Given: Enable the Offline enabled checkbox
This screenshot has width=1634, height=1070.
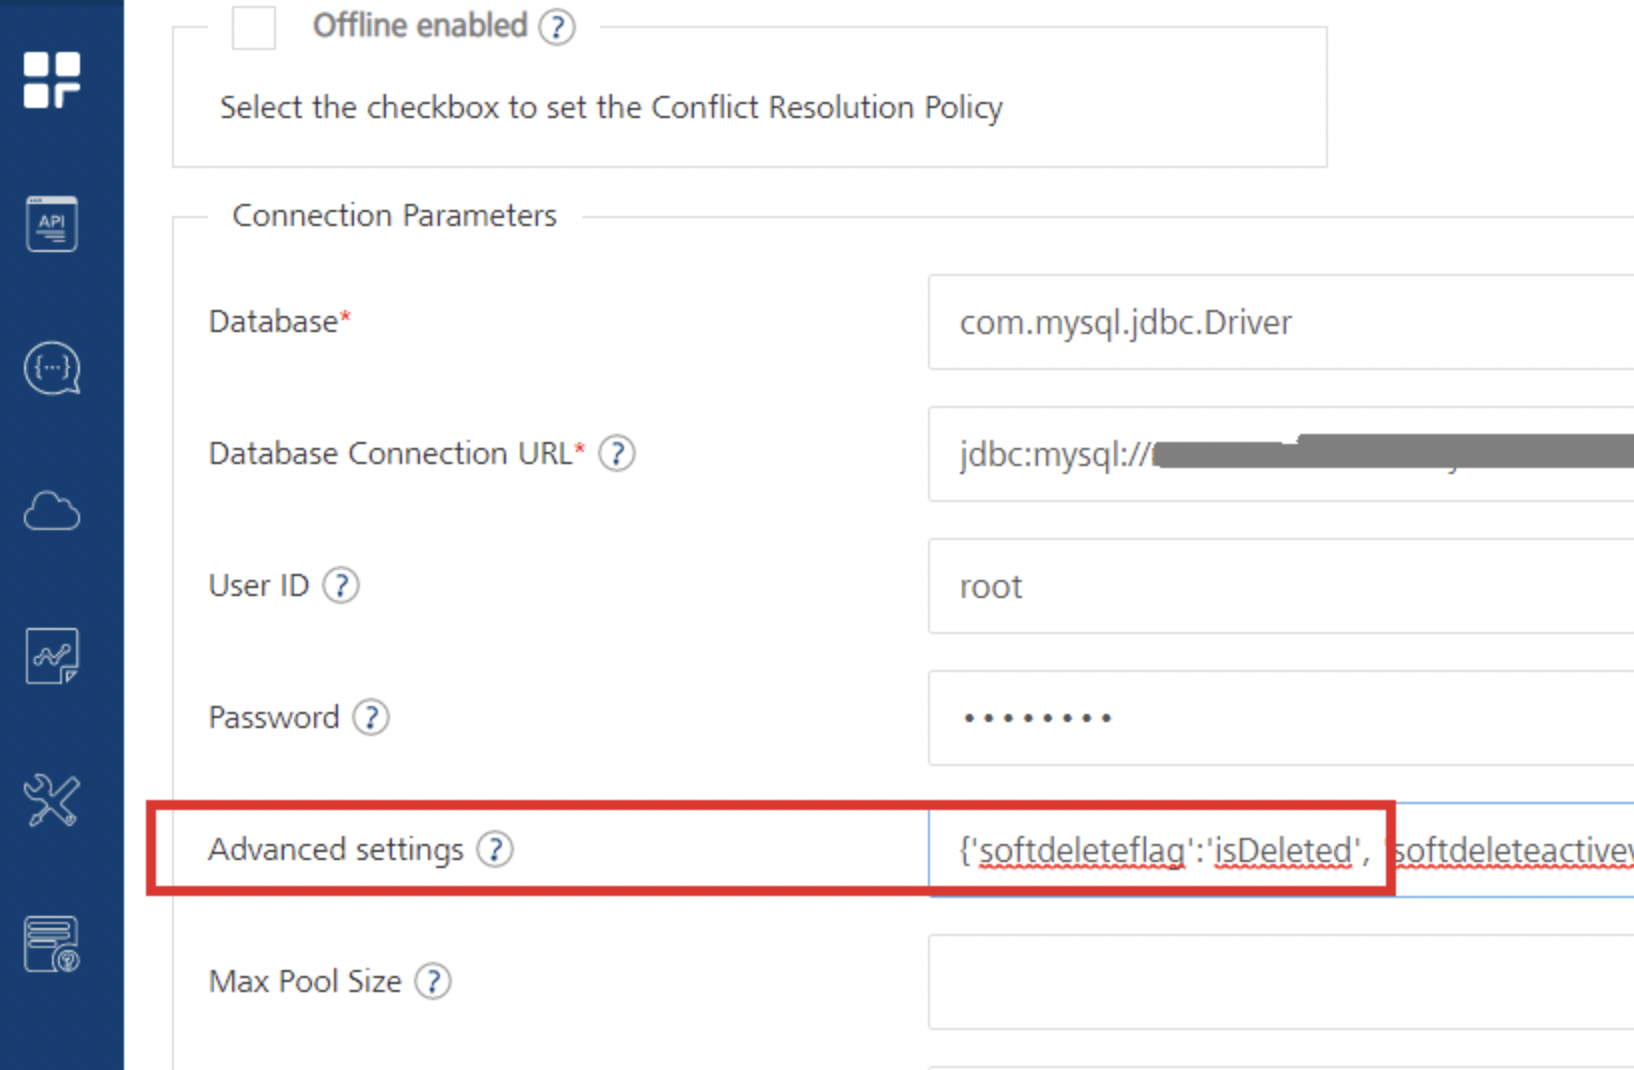Looking at the screenshot, I should pos(254,27).
